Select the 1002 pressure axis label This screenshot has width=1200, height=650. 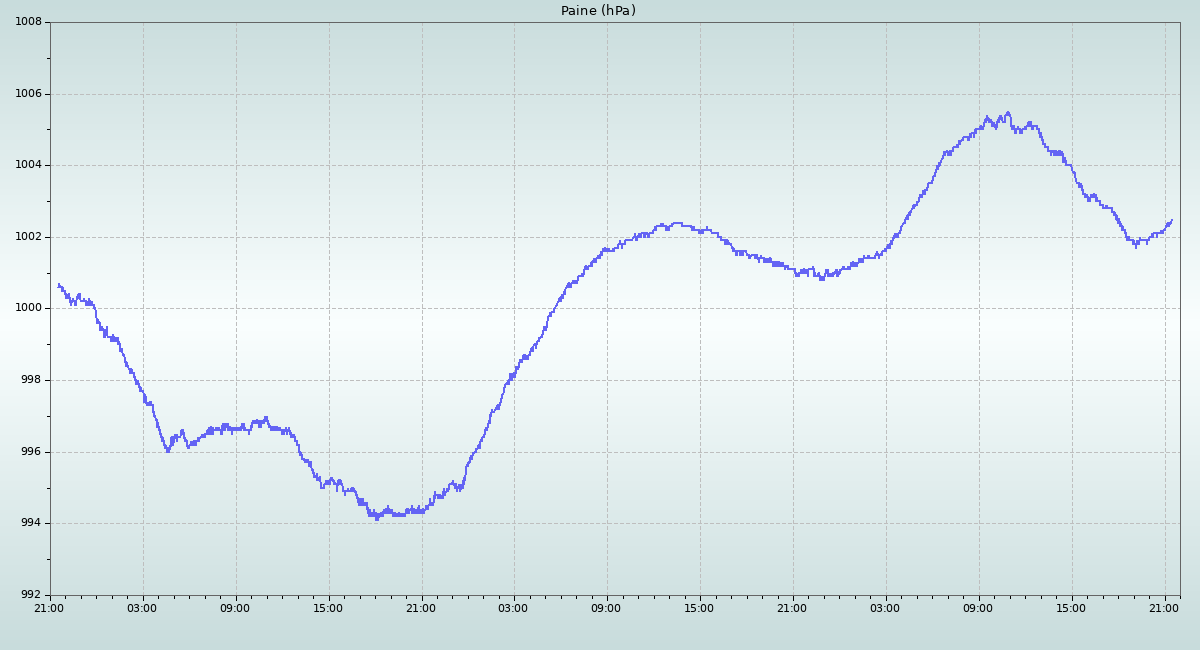point(28,237)
